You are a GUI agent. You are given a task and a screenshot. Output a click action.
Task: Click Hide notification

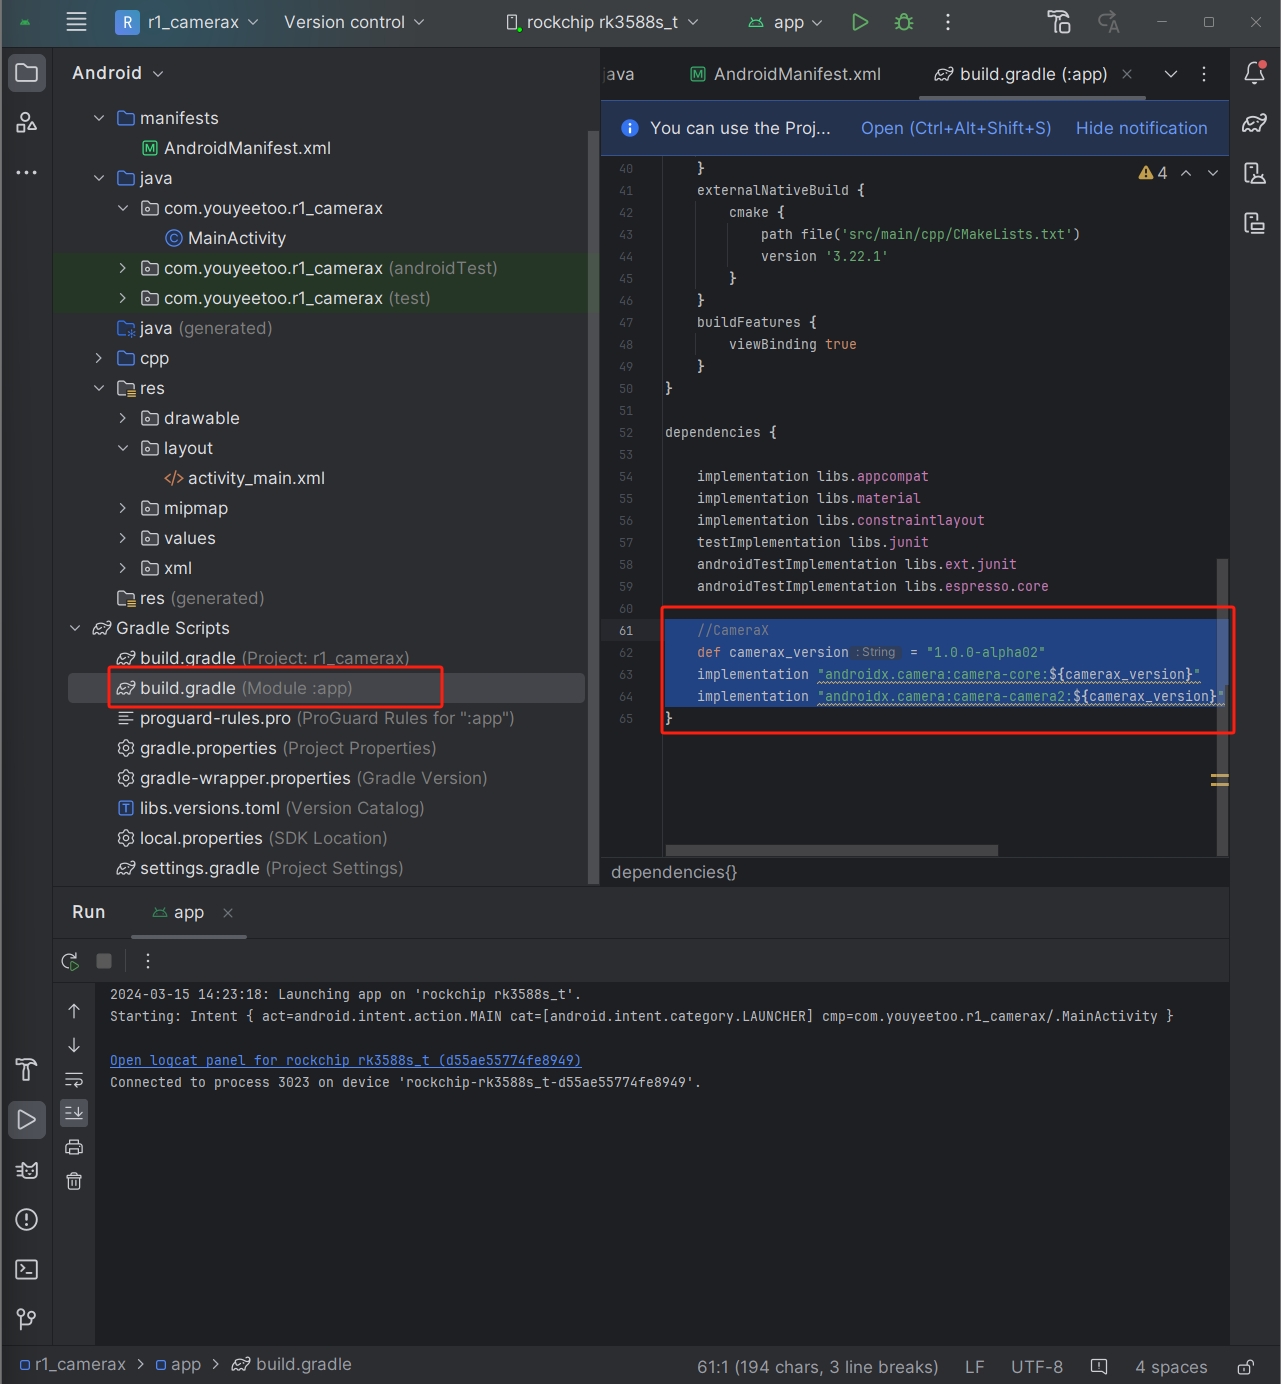pyautogui.click(x=1140, y=128)
